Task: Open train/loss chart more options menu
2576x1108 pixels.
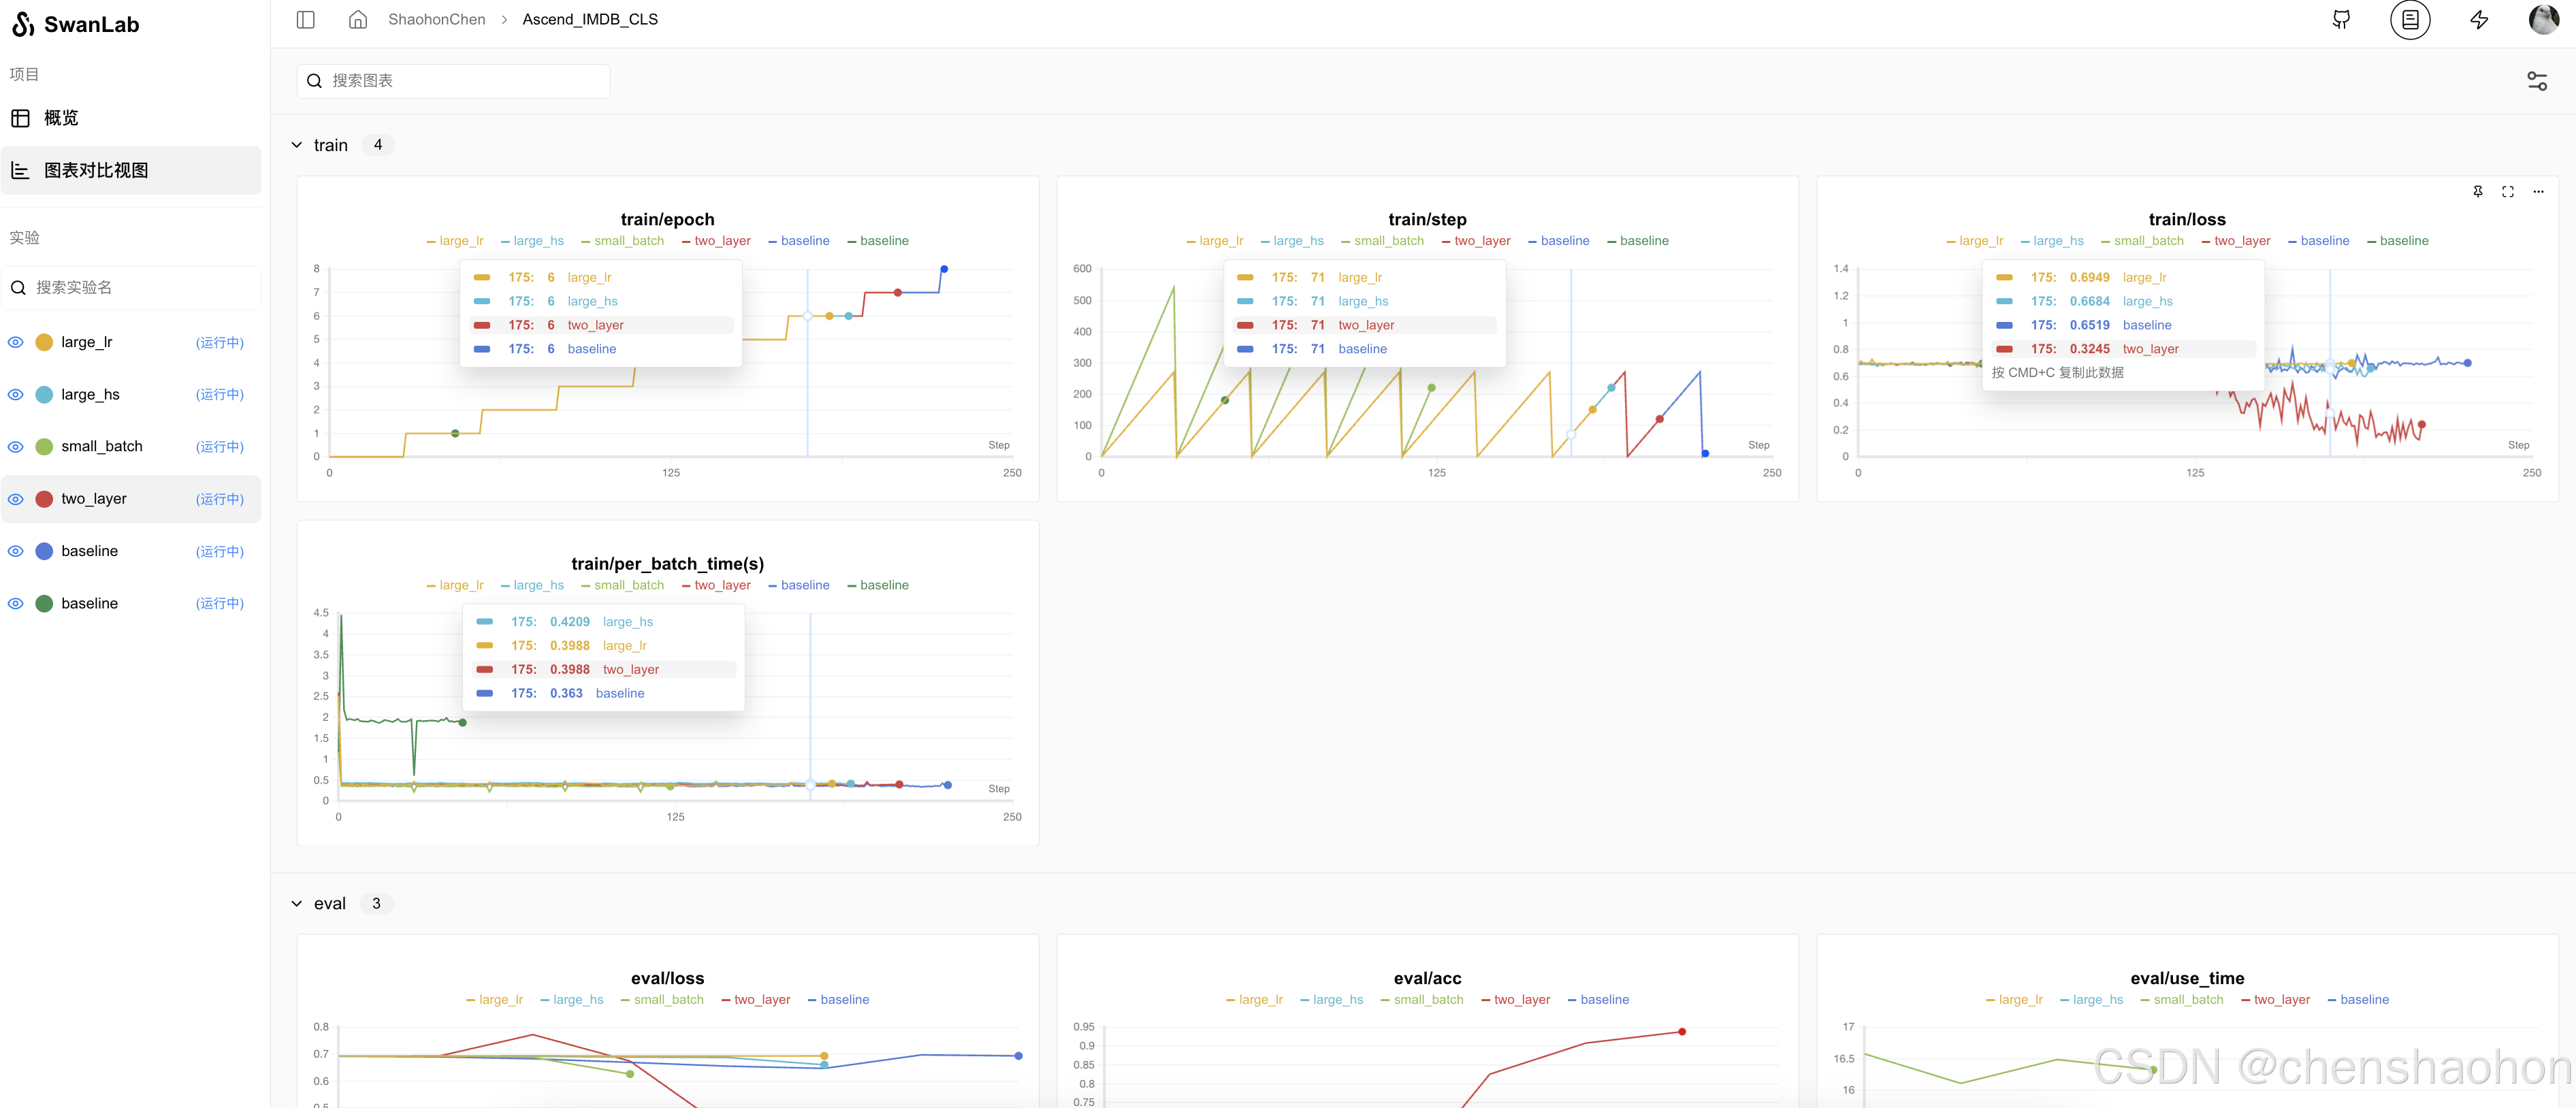Action: tap(2538, 192)
